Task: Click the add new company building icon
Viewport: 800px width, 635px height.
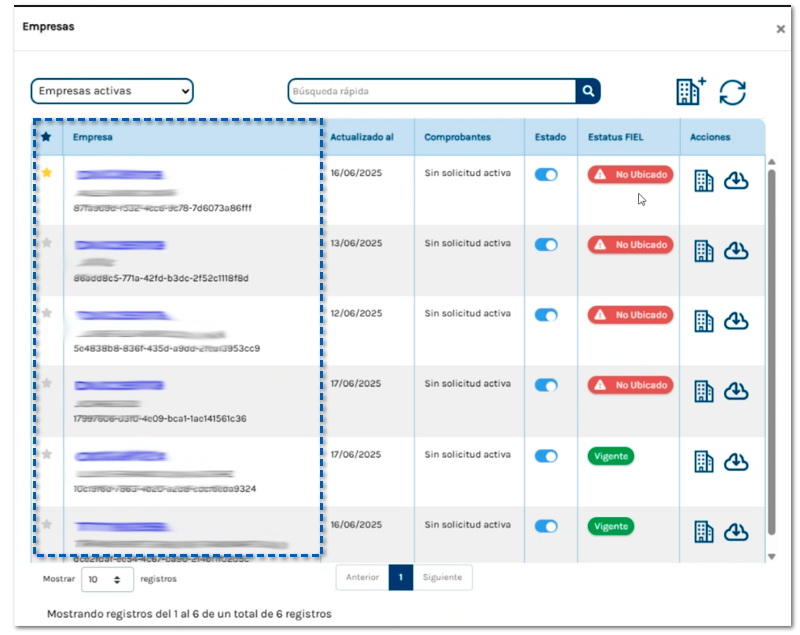Action: 691,91
